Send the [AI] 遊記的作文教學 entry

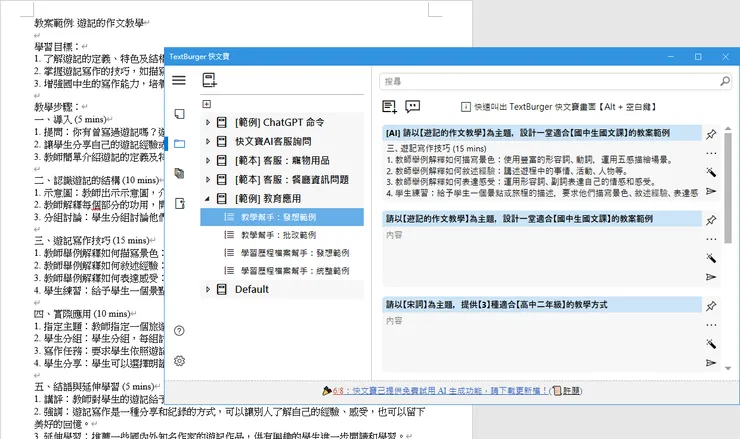tap(711, 191)
